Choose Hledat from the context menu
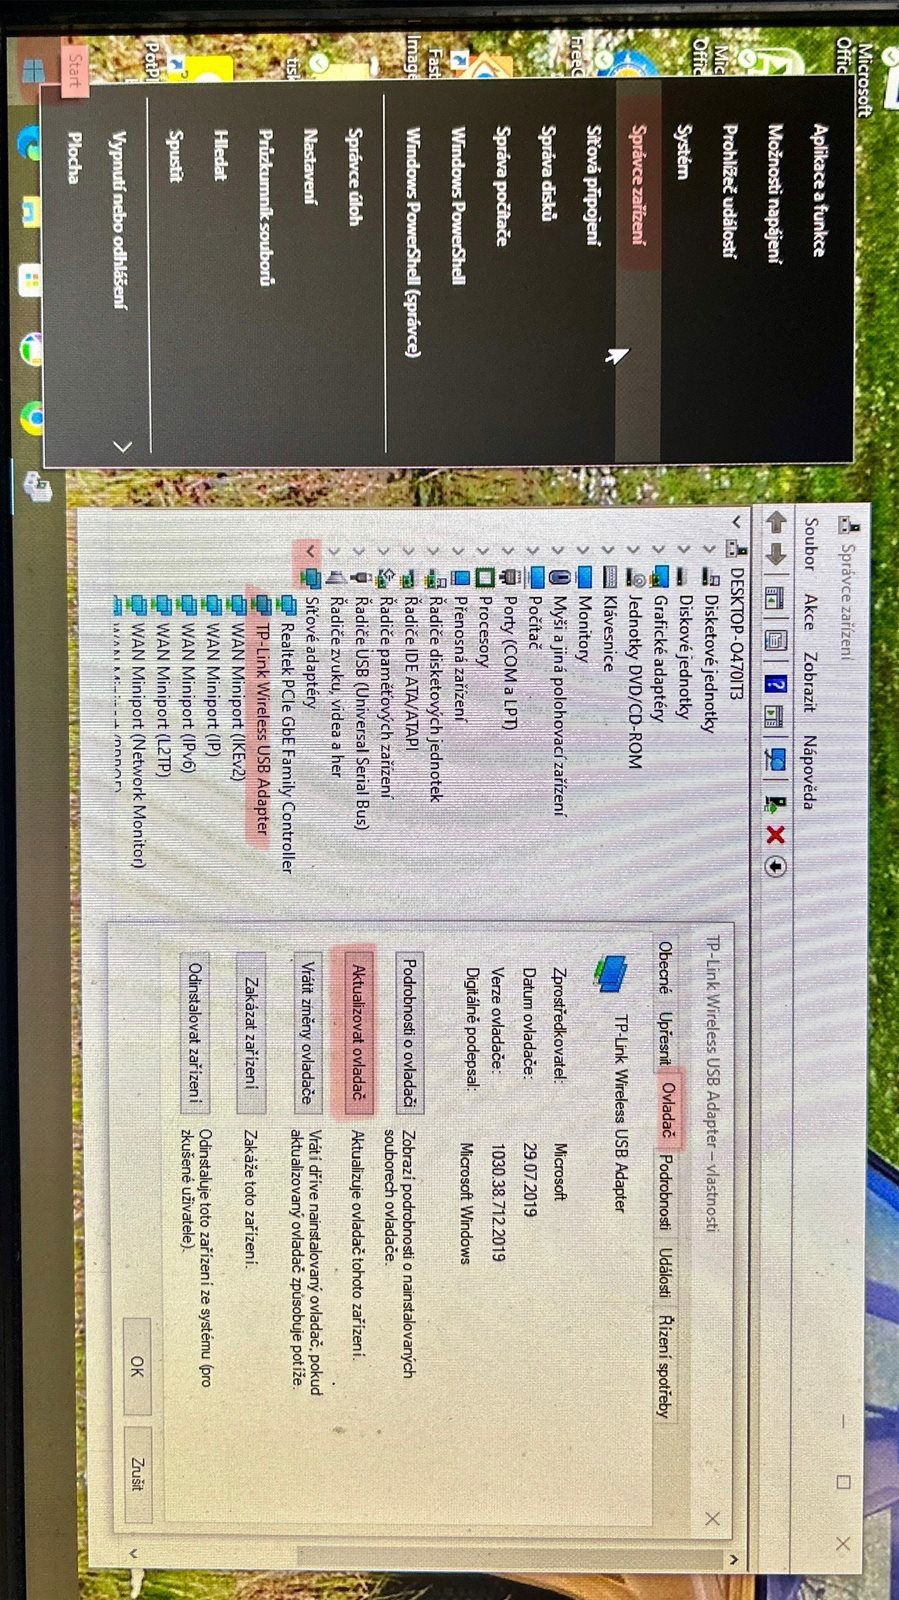Image resolution: width=899 pixels, height=1600 pixels. point(221,155)
